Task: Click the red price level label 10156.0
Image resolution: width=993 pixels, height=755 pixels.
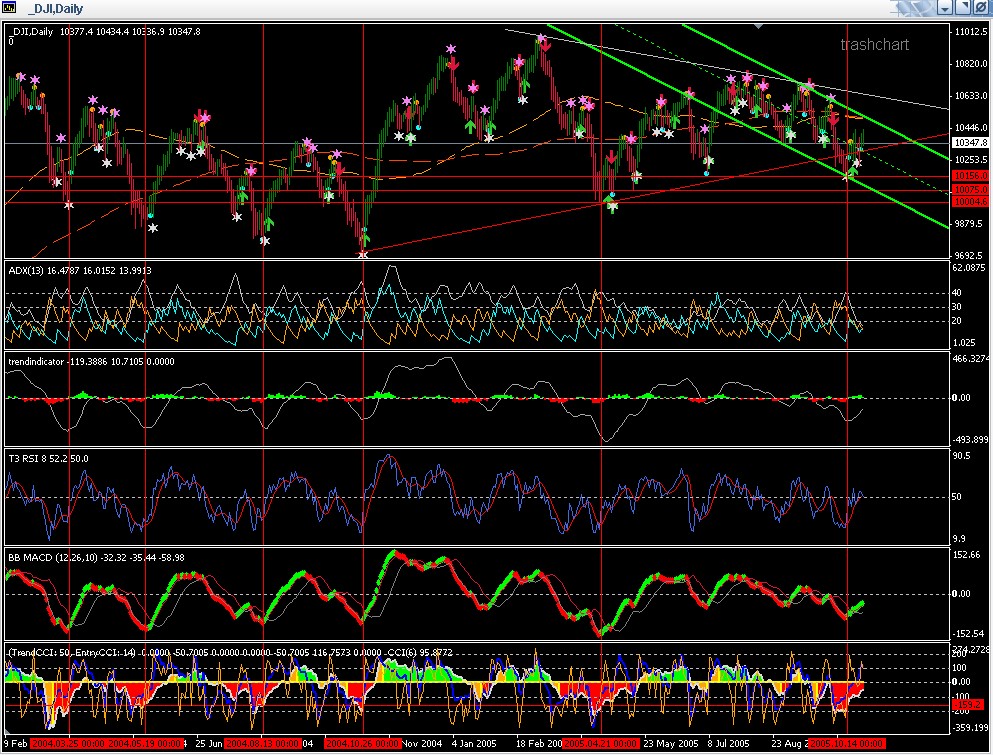Action: click(x=970, y=176)
